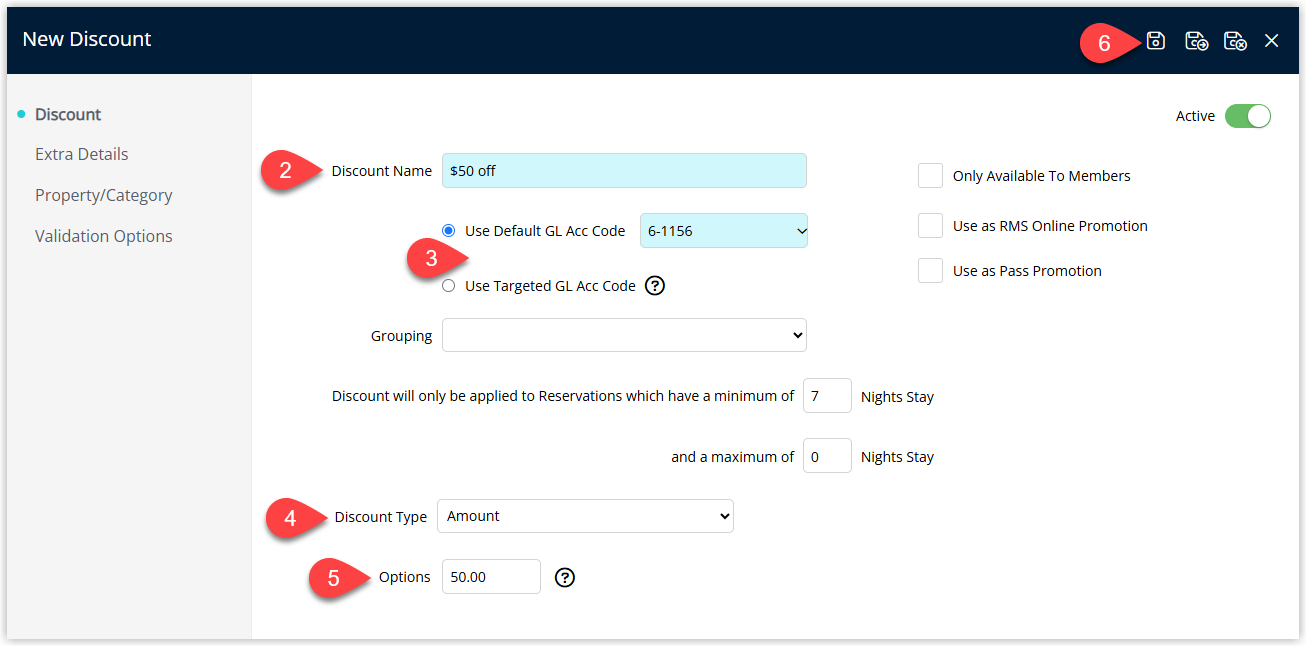
Task: Switch to Property/Category section
Action: (x=104, y=195)
